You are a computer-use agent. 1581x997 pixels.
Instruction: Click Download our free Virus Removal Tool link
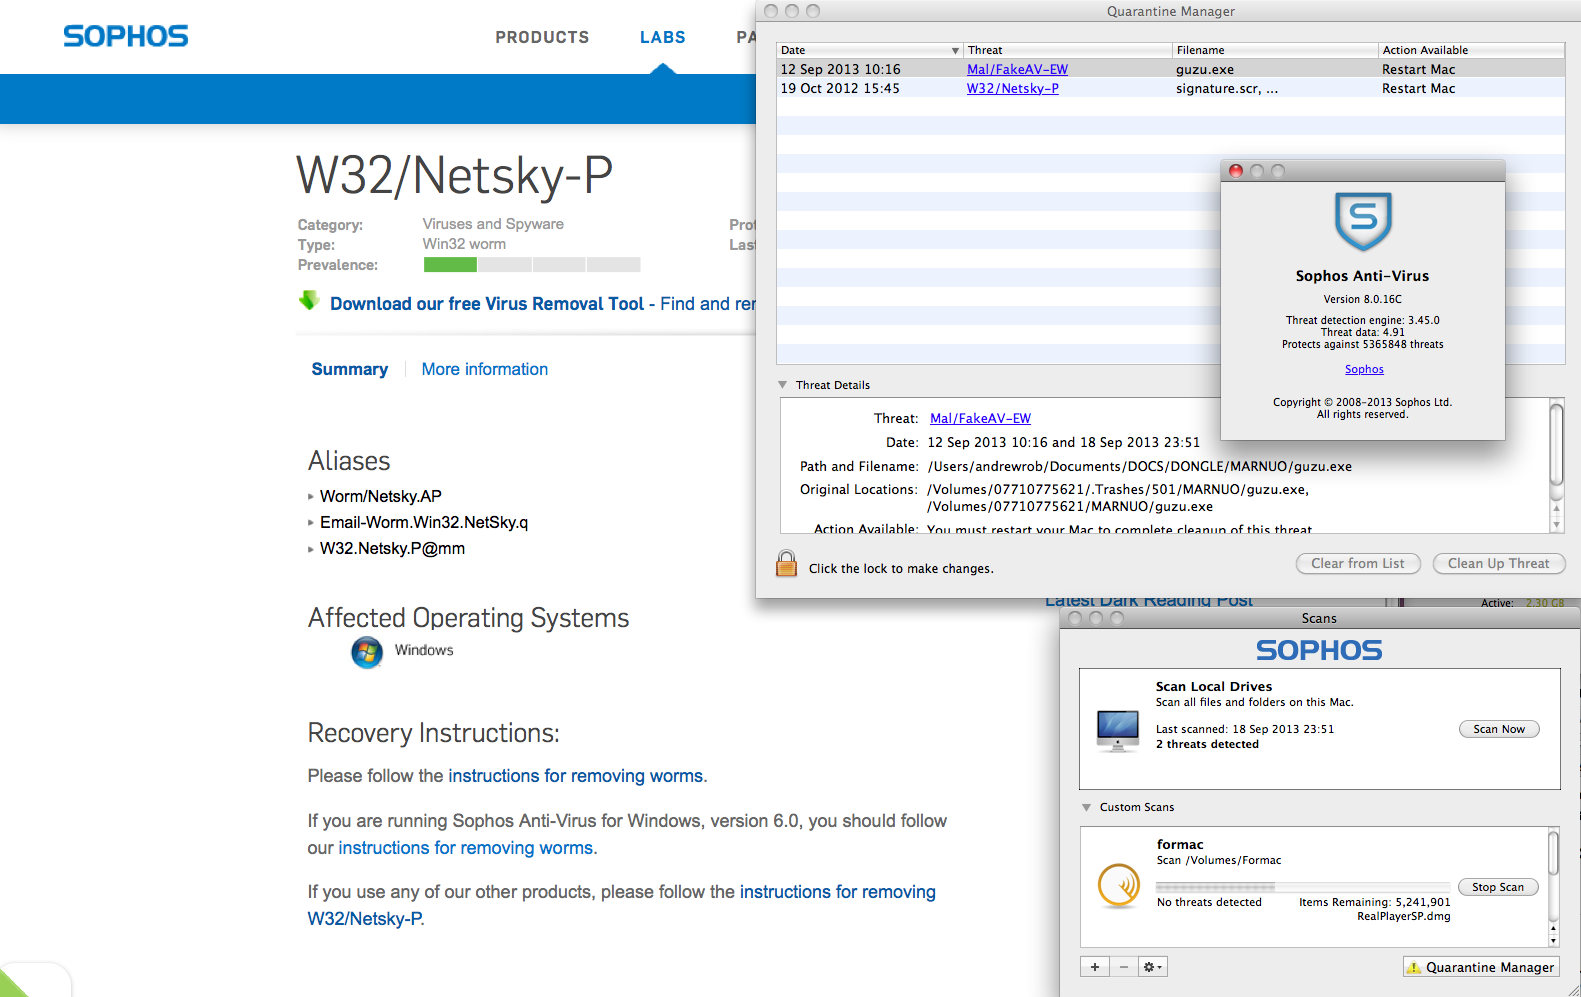click(x=487, y=303)
